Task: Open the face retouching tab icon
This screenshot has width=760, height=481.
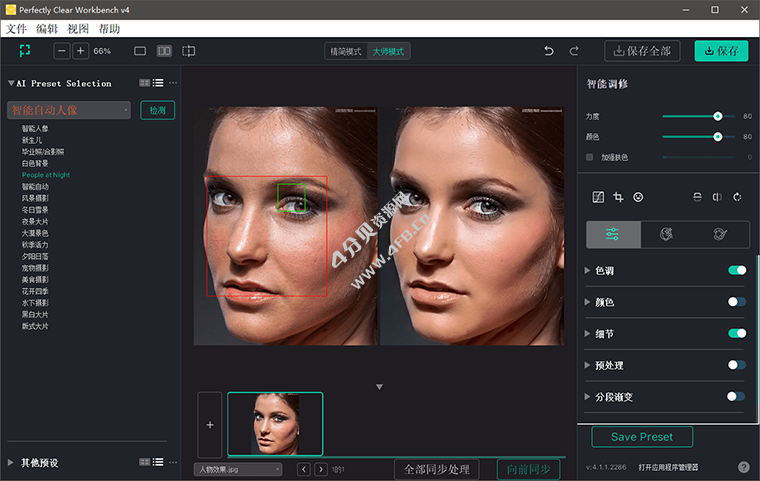Action: click(x=668, y=234)
